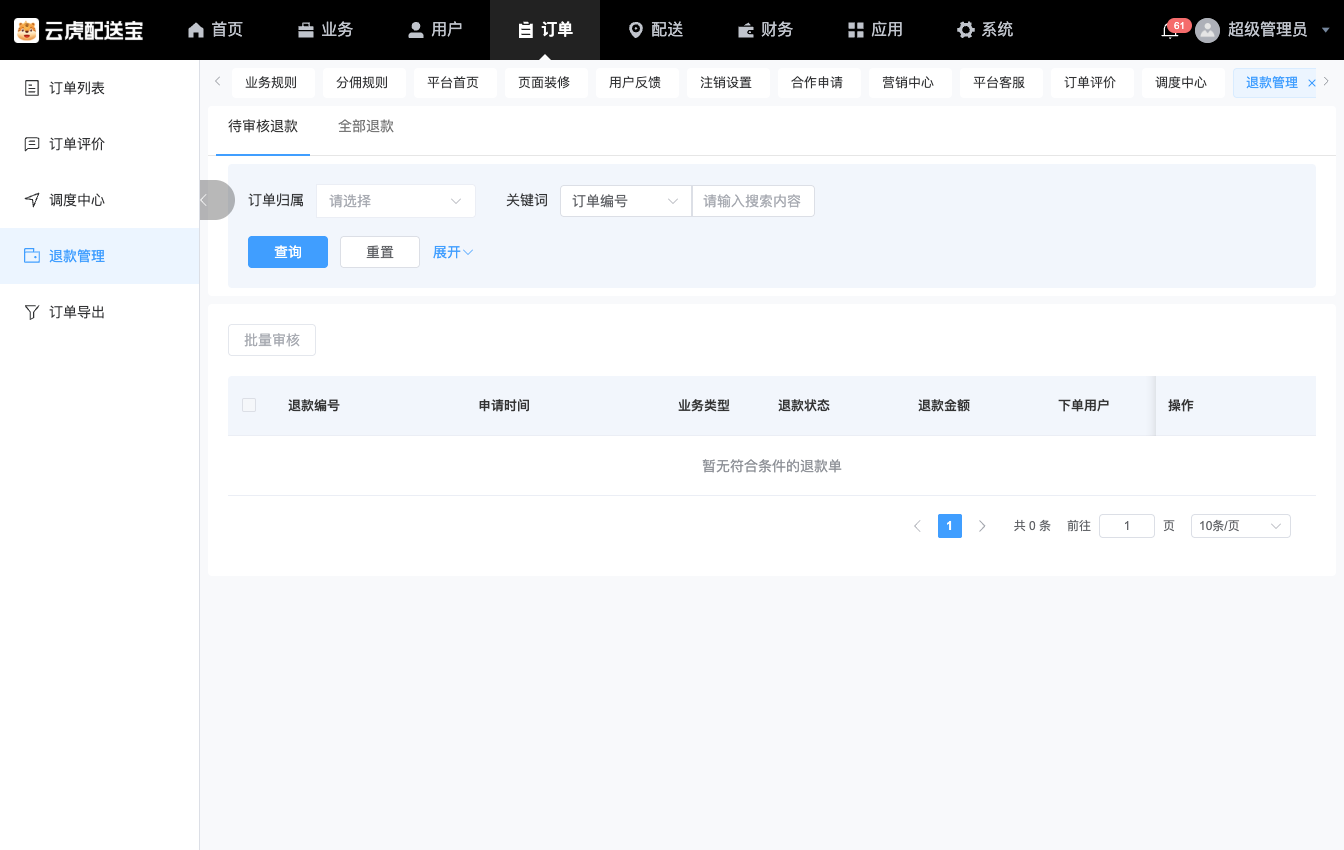The height and width of the screenshot is (850, 1344).
Task: Switch to the 业务规则 page tab
Action: [271, 83]
